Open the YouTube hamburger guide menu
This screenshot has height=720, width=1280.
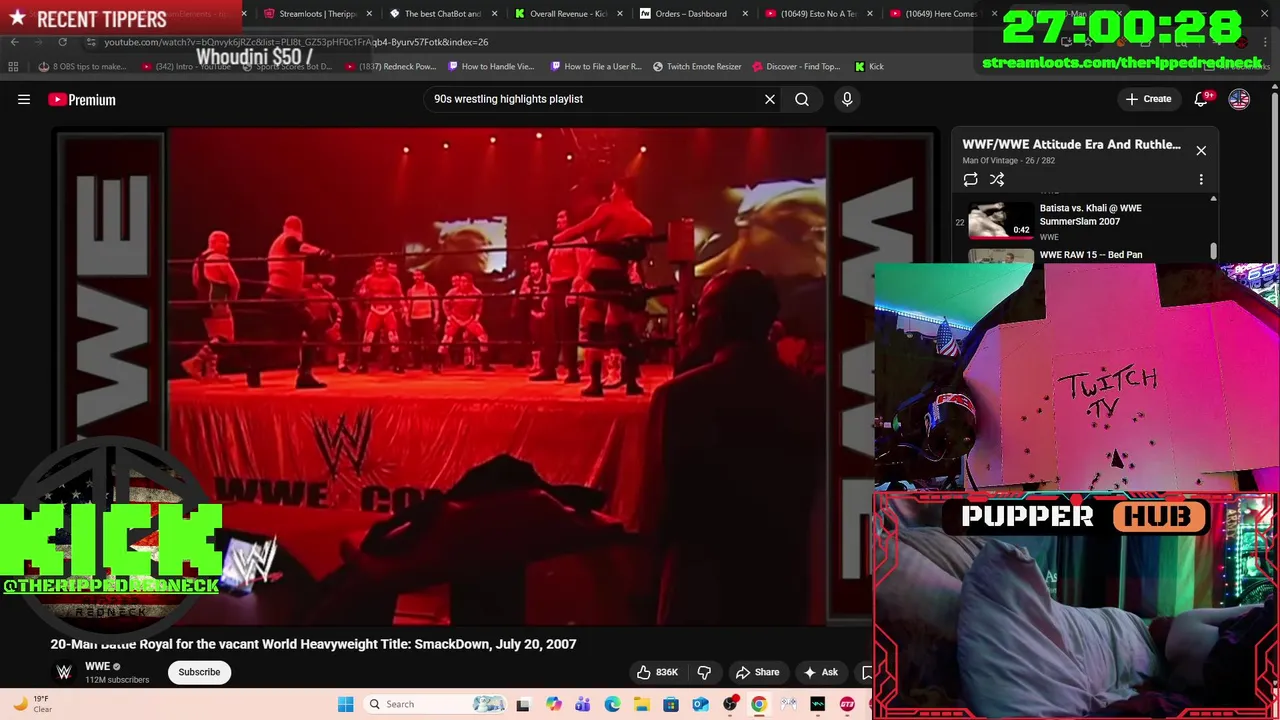(24, 99)
